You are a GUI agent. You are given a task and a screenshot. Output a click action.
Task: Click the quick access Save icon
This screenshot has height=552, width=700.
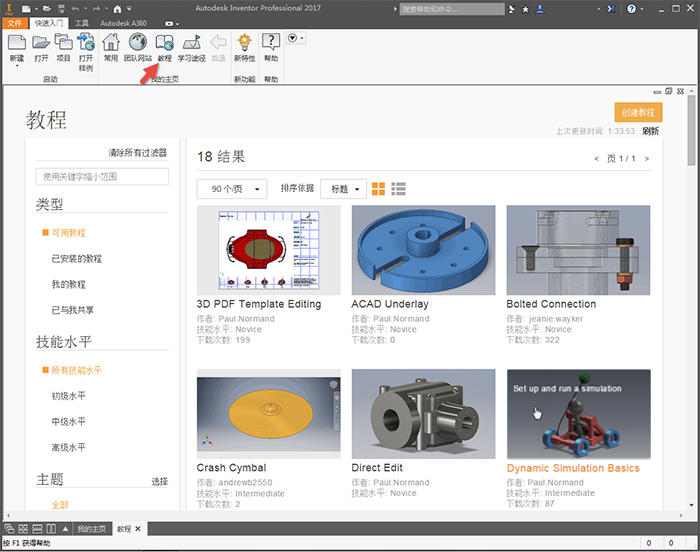[61, 8]
